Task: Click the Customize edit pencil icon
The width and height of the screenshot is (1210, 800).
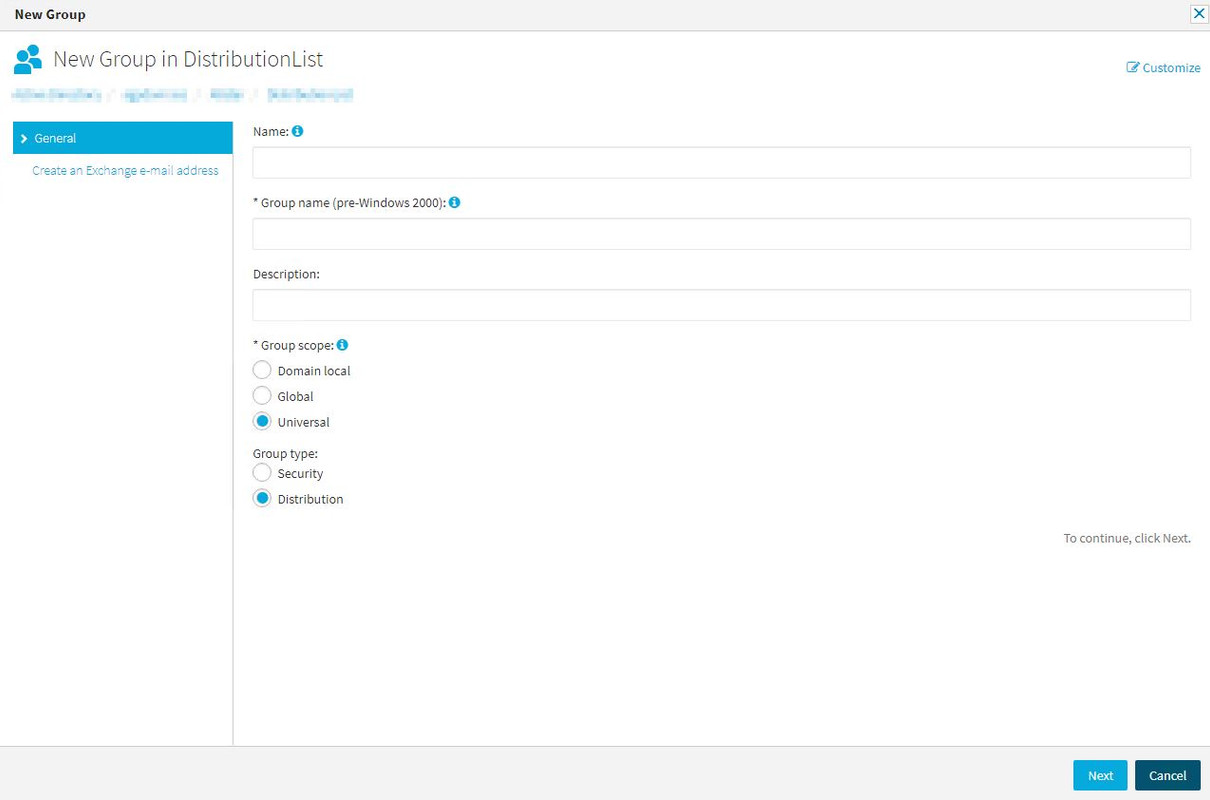Action: pos(1133,67)
